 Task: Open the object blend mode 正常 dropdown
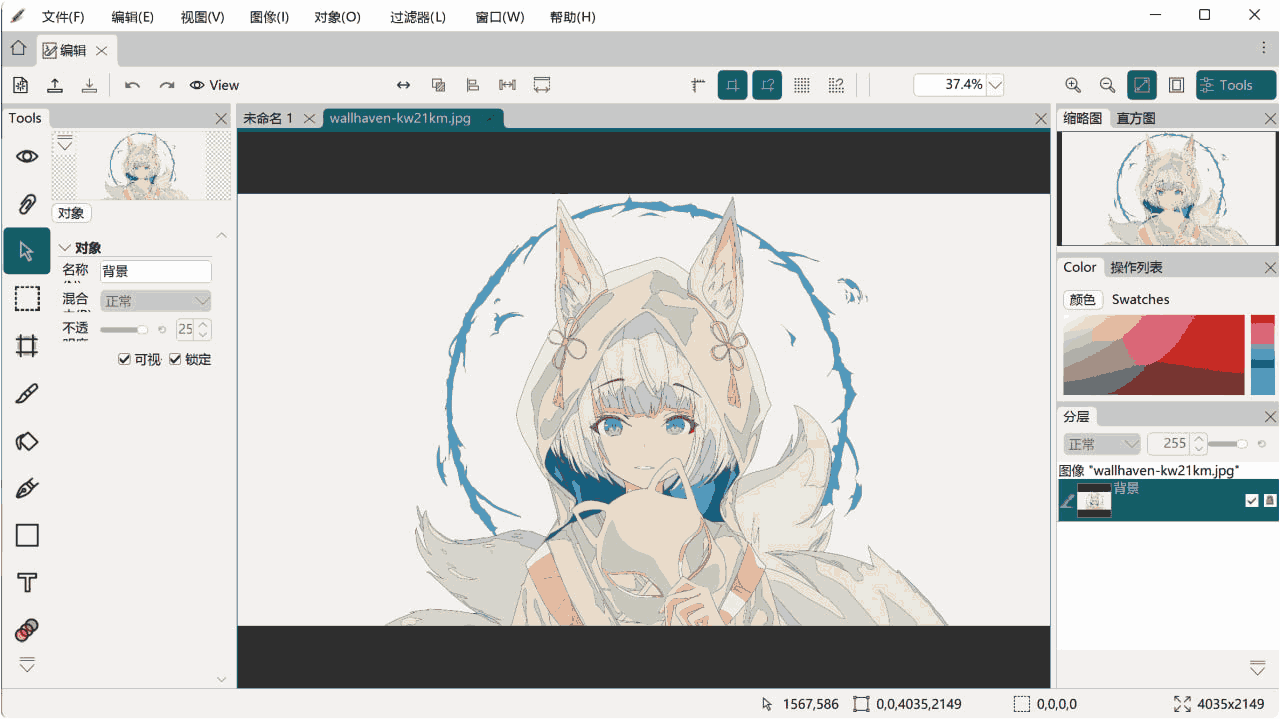[156, 301]
